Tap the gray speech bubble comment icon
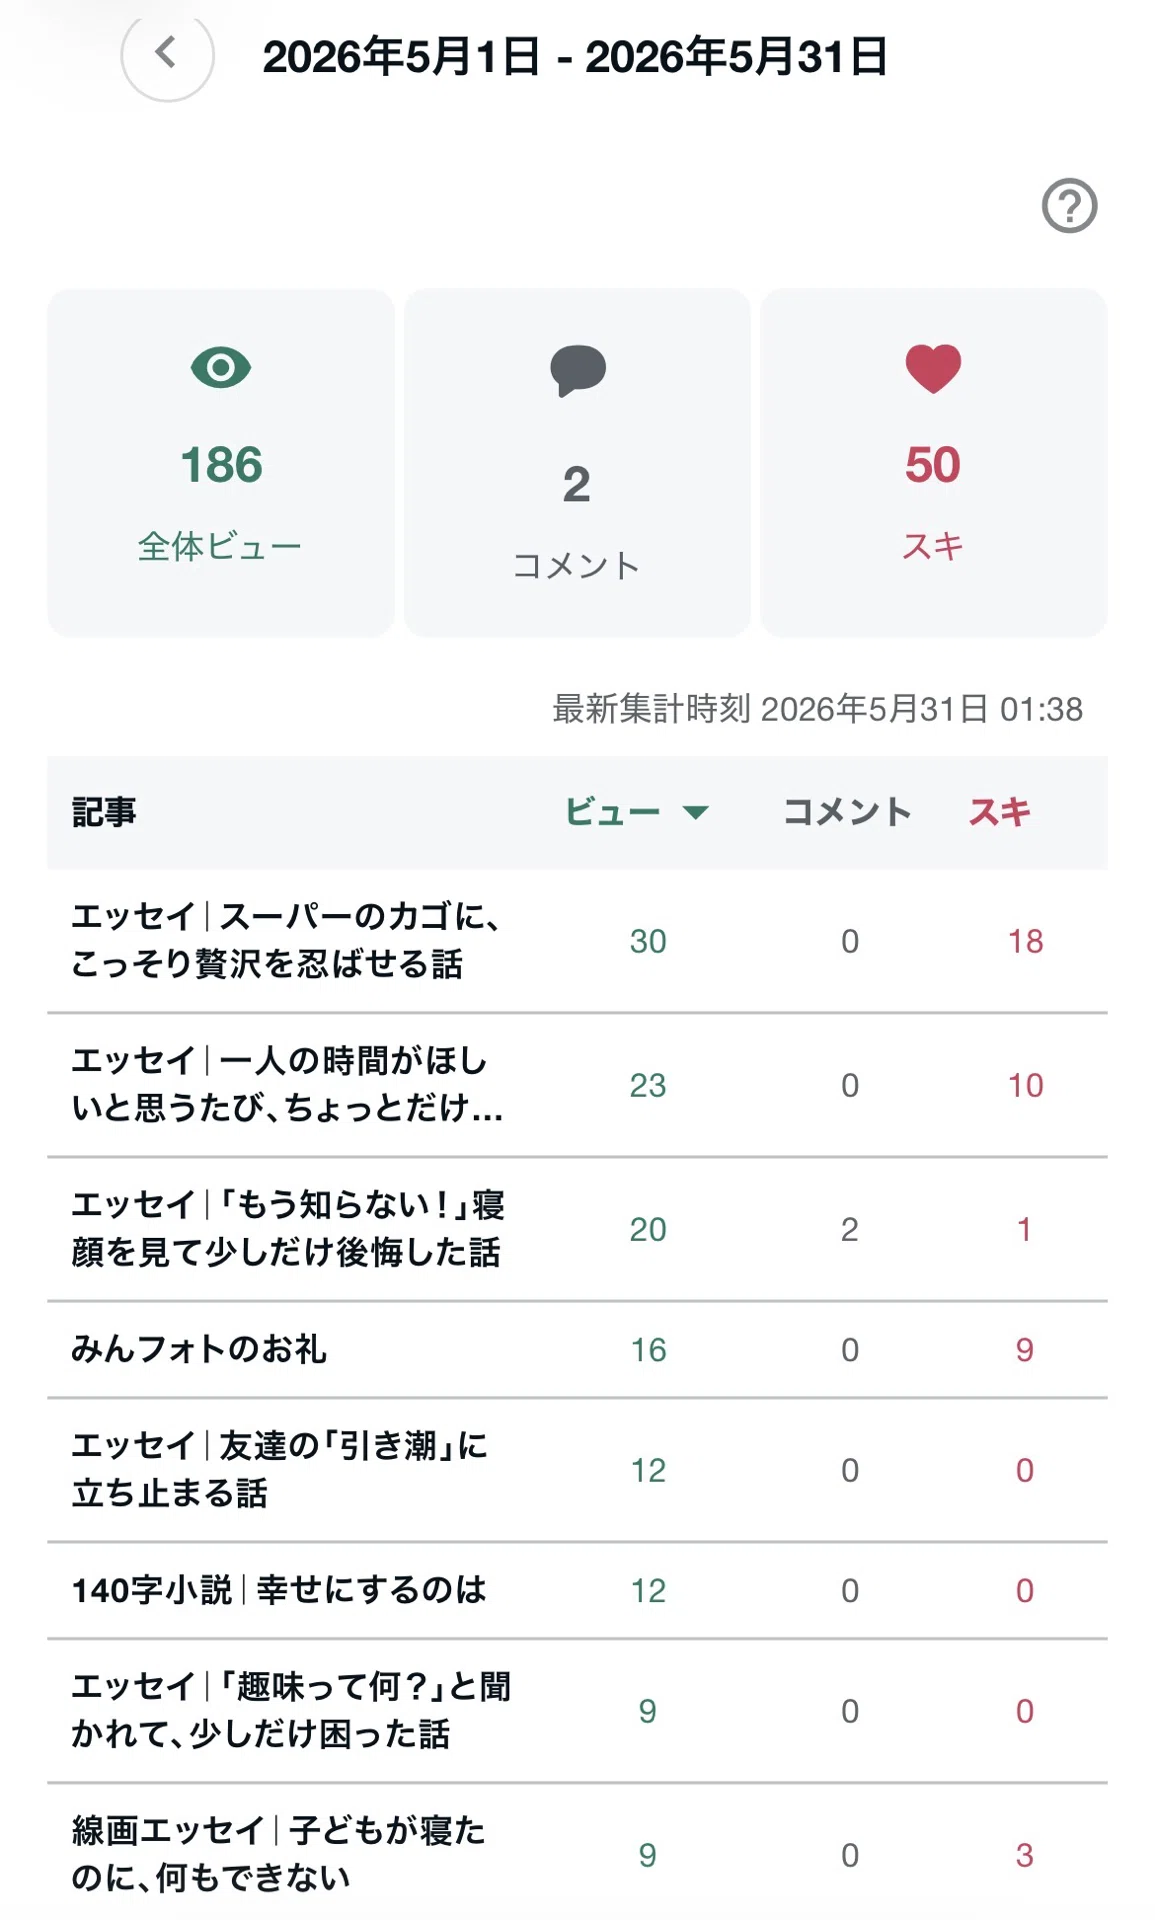Screen dimensions: 1155x1920 pos(577,370)
